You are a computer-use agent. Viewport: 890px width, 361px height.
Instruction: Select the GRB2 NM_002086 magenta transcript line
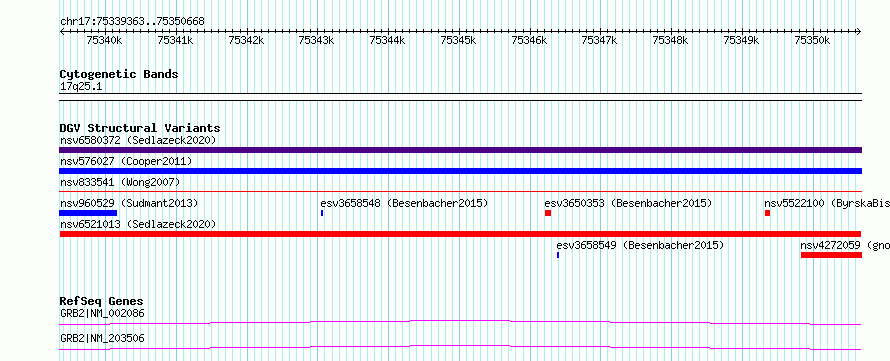(x=460, y=322)
